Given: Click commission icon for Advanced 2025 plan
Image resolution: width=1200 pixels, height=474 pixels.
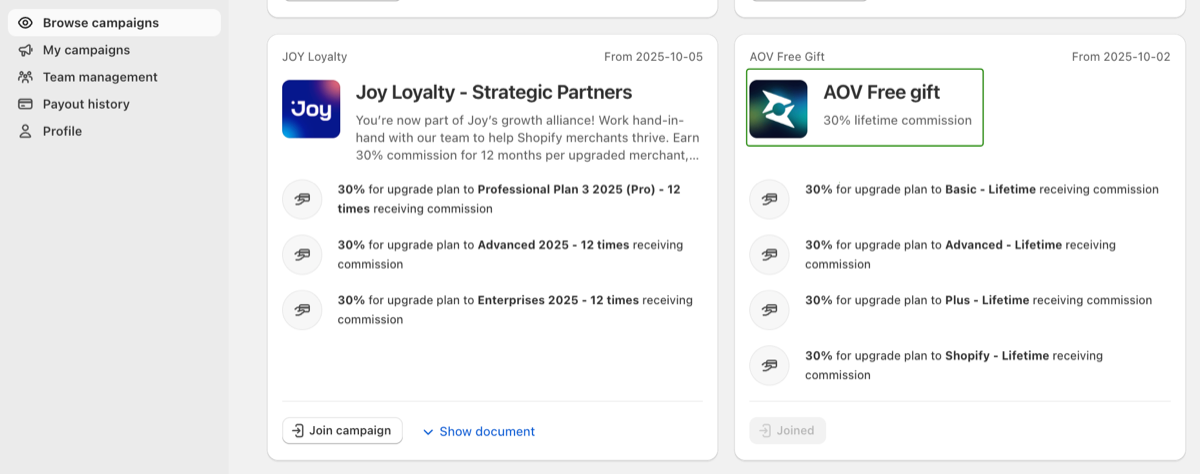Looking at the screenshot, I should [302, 254].
